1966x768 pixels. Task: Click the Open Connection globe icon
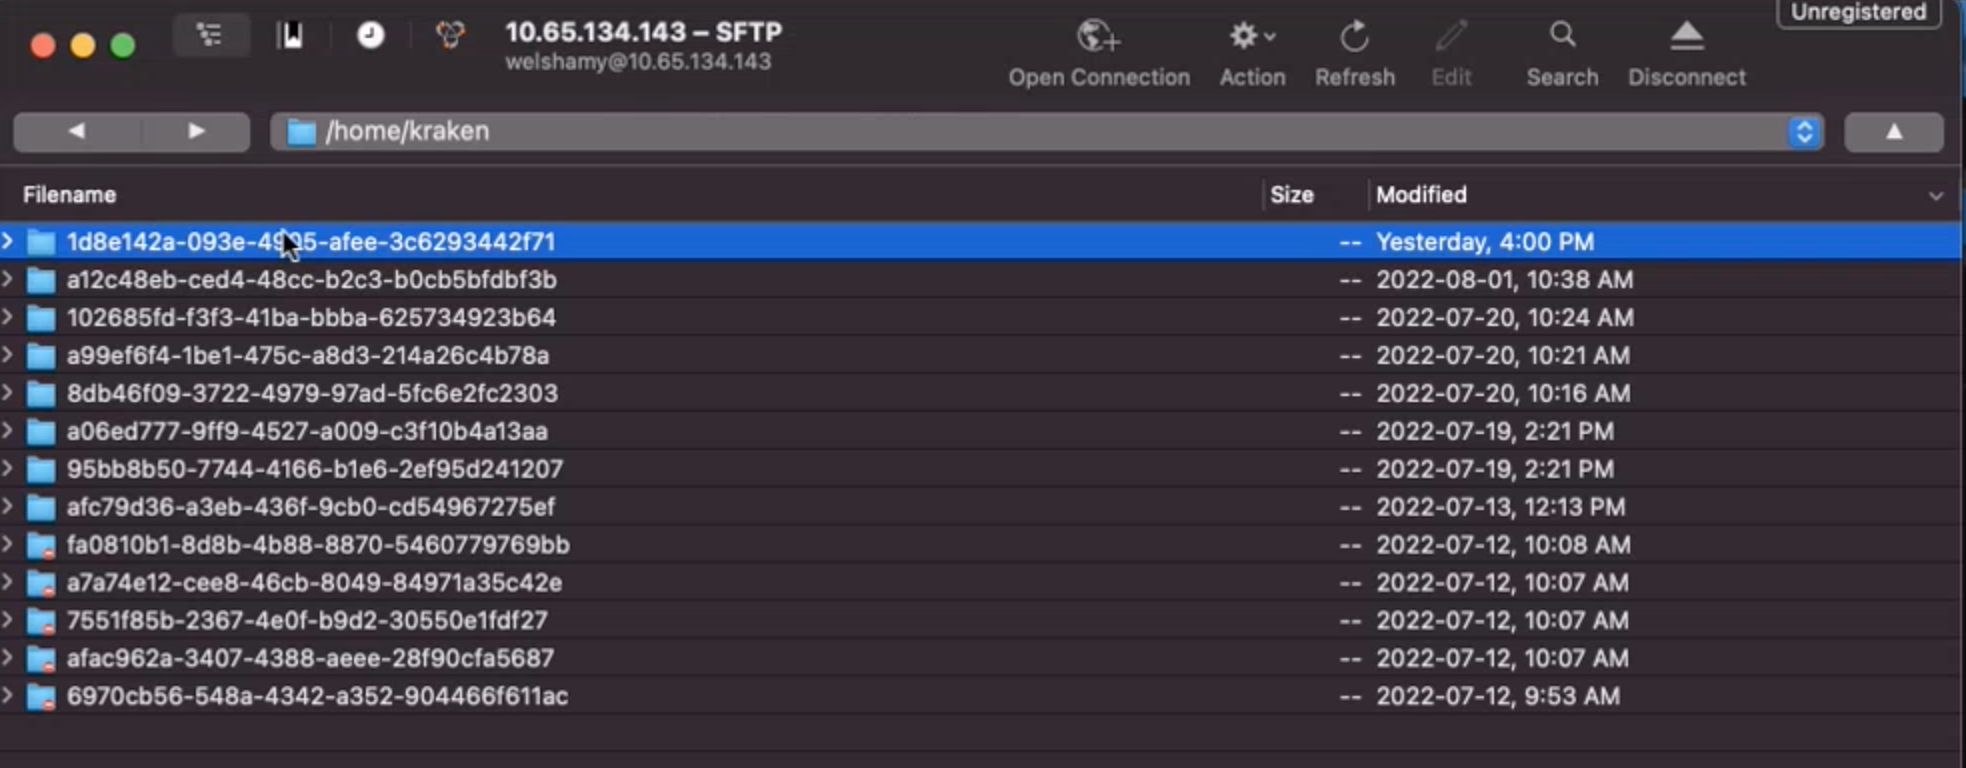[x=1098, y=37]
